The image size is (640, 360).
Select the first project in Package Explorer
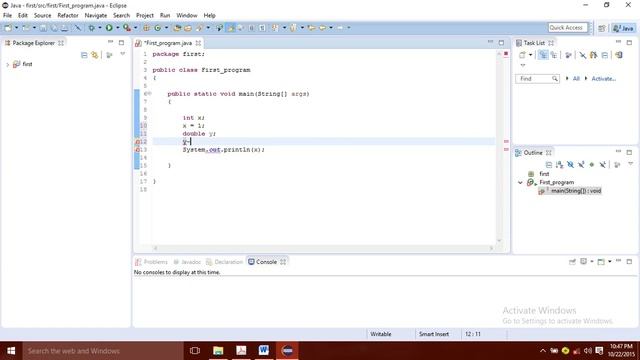(x=27, y=64)
